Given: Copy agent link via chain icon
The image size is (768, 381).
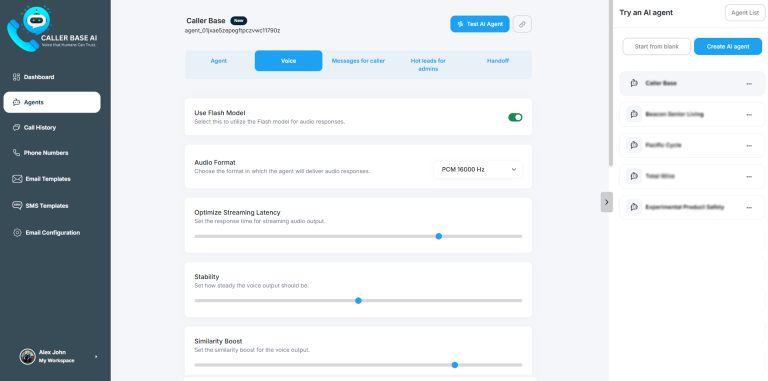Looking at the screenshot, I should (x=523, y=24).
